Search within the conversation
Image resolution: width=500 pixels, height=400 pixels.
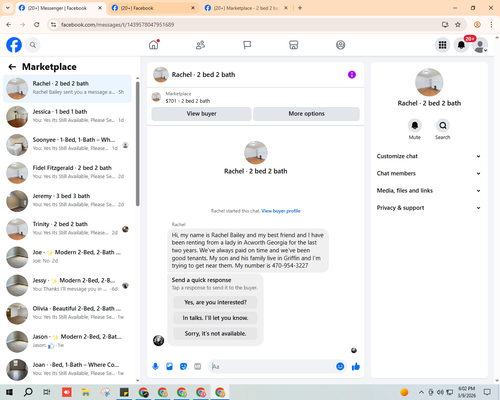coord(443,126)
